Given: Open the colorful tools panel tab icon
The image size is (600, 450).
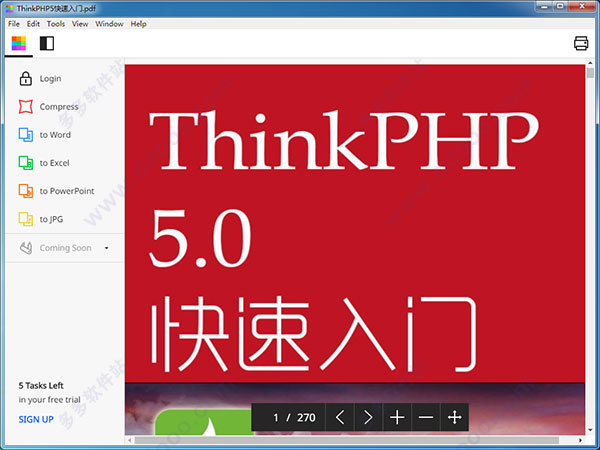Looking at the screenshot, I should click(x=18, y=43).
